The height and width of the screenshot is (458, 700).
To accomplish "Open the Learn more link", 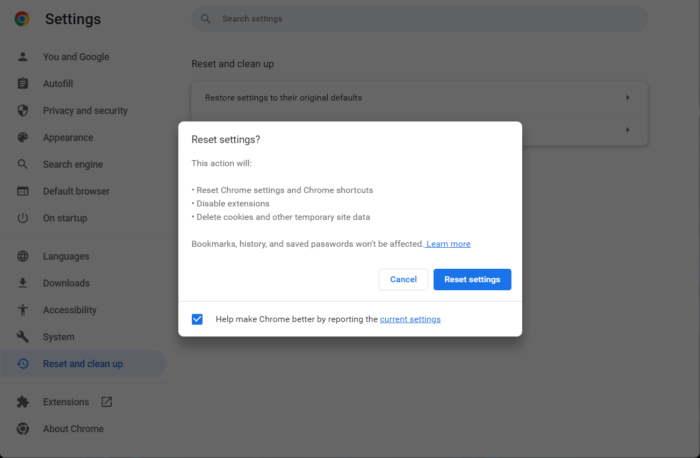I will pos(448,244).
